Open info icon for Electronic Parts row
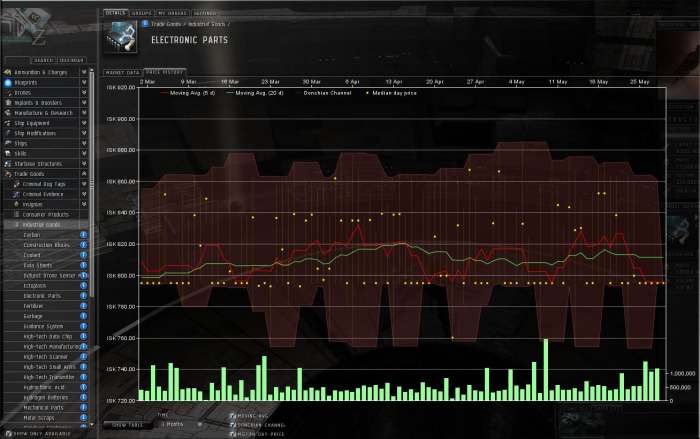The height and width of the screenshot is (439, 700). point(83,296)
